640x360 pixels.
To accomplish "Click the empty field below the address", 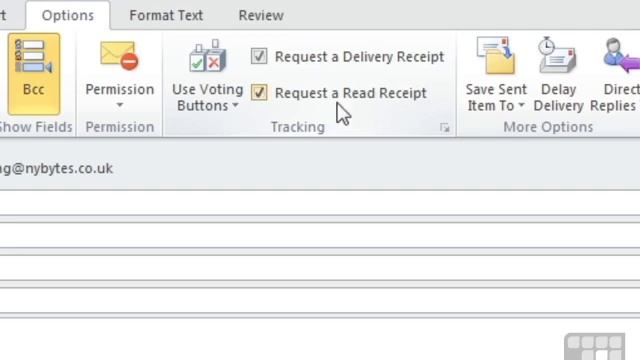I will pos(320,202).
